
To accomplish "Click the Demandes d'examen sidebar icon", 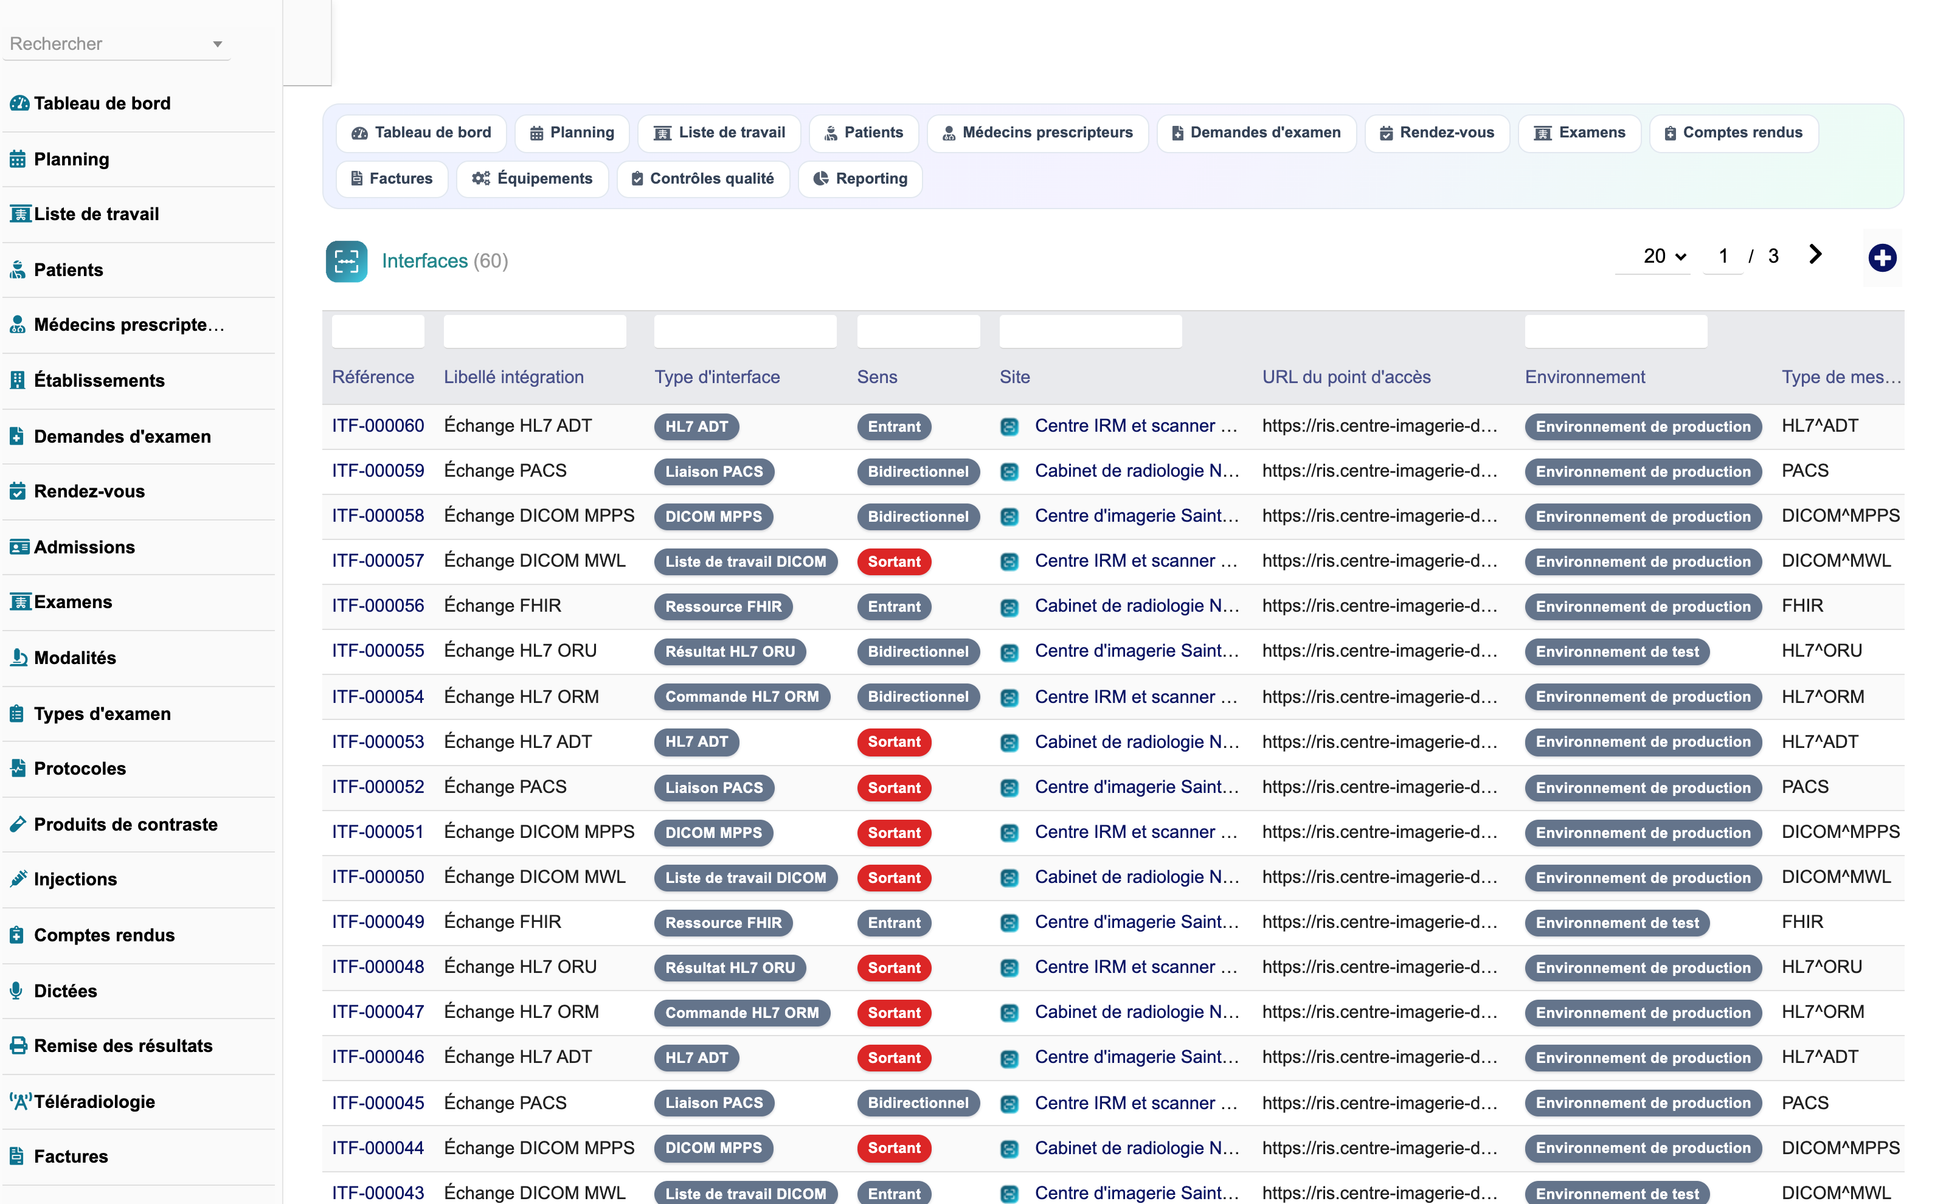I will tap(17, 436).
